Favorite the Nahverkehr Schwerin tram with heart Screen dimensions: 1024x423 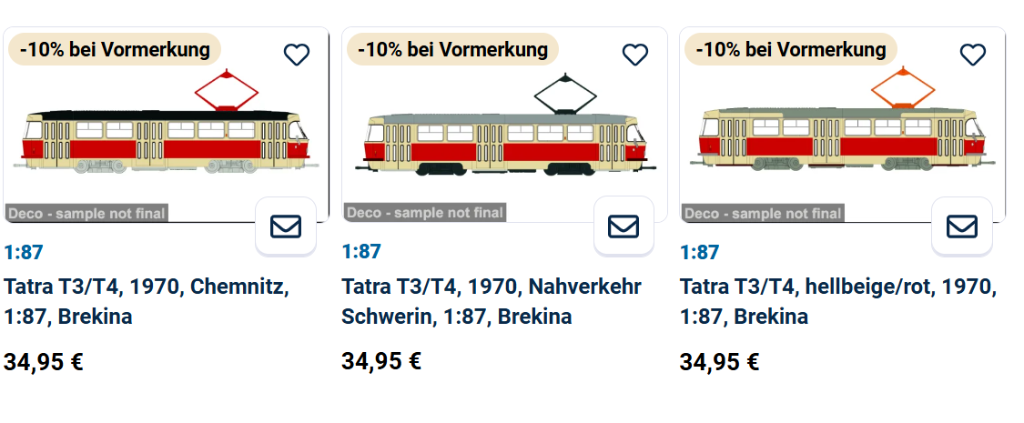pyautogui.click(x=635, y=55)
